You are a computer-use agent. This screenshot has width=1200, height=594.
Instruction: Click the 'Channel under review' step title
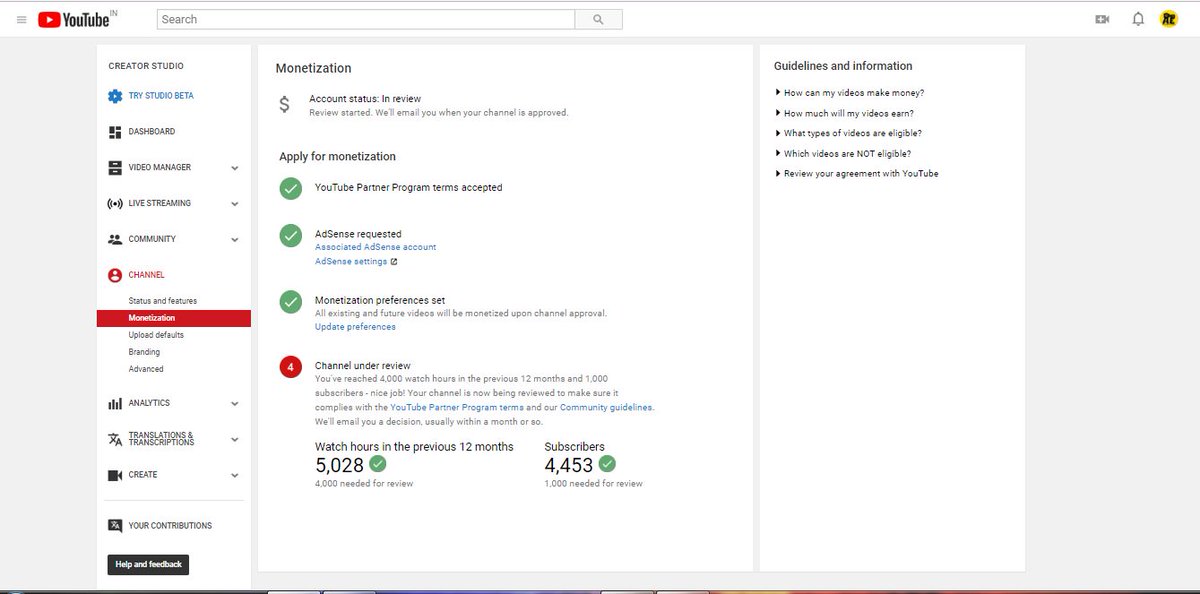[362, 366]
